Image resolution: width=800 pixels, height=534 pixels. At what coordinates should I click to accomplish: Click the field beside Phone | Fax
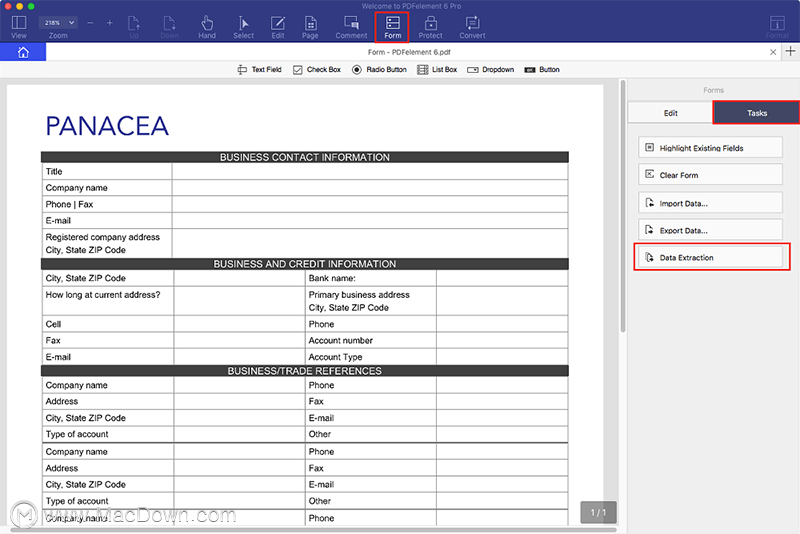370,204
